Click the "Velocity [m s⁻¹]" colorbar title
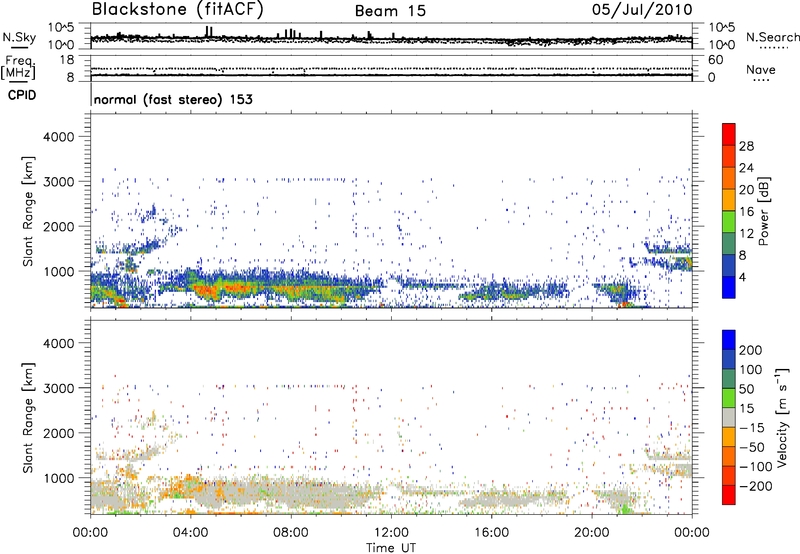The height and width of the screenshot is (554, 800). pyautogui.click(x=782, y=417)
